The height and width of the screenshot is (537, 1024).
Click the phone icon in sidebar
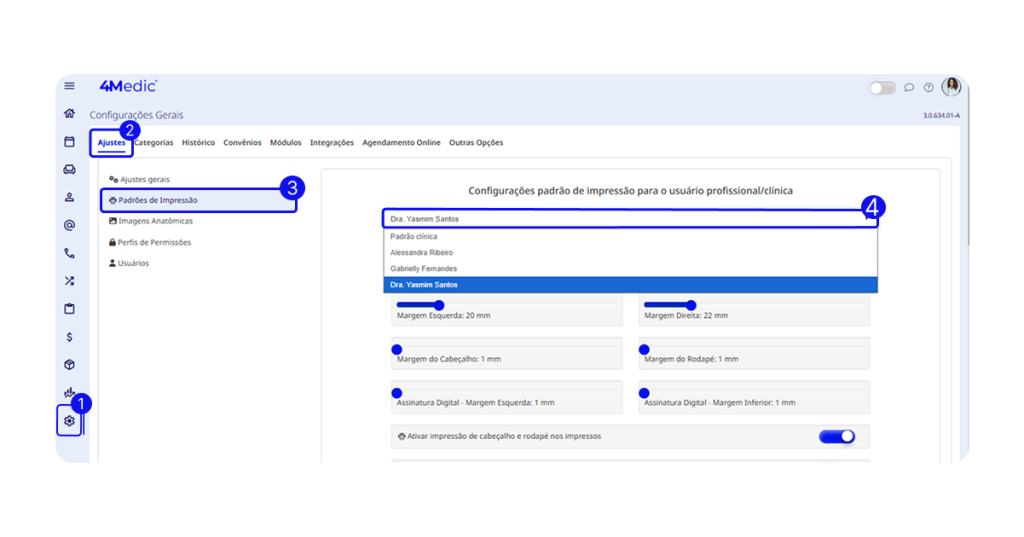coord(69,253)
